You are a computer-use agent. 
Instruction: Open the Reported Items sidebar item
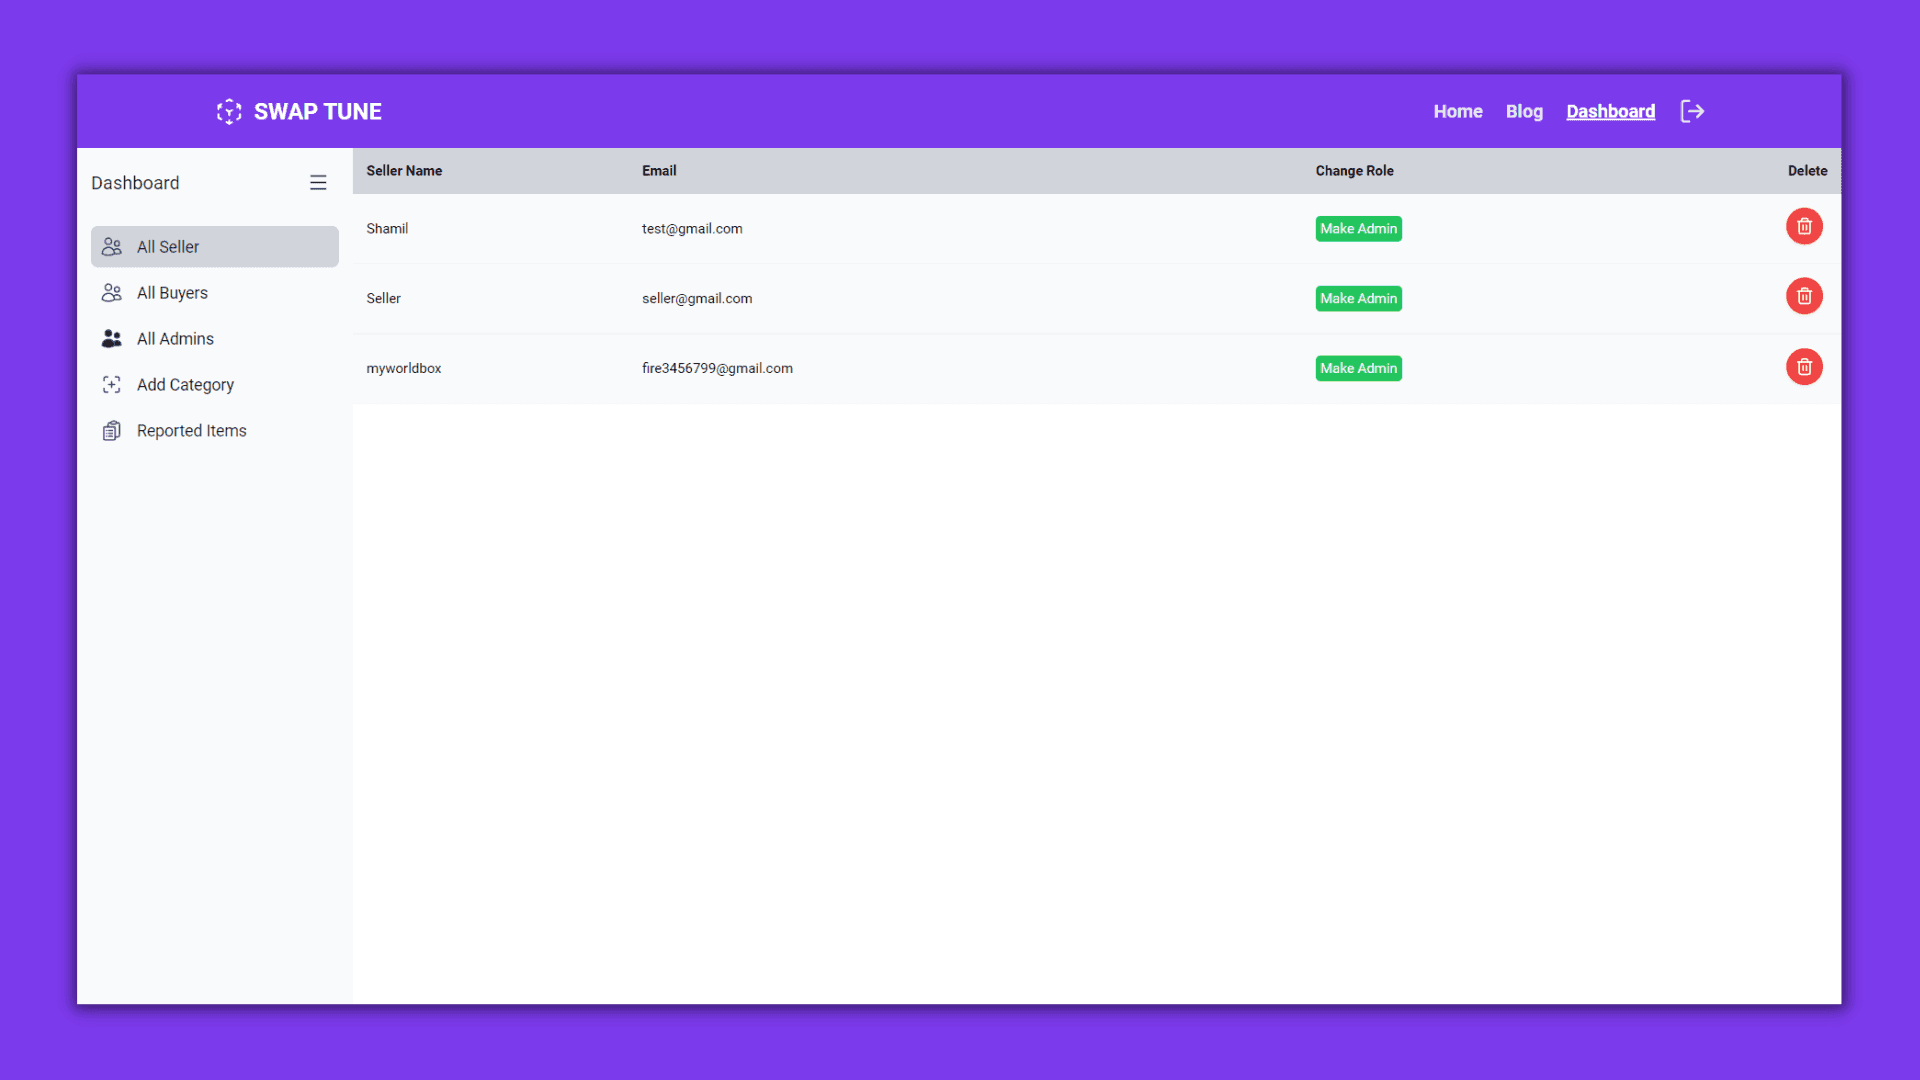(215, 431)
